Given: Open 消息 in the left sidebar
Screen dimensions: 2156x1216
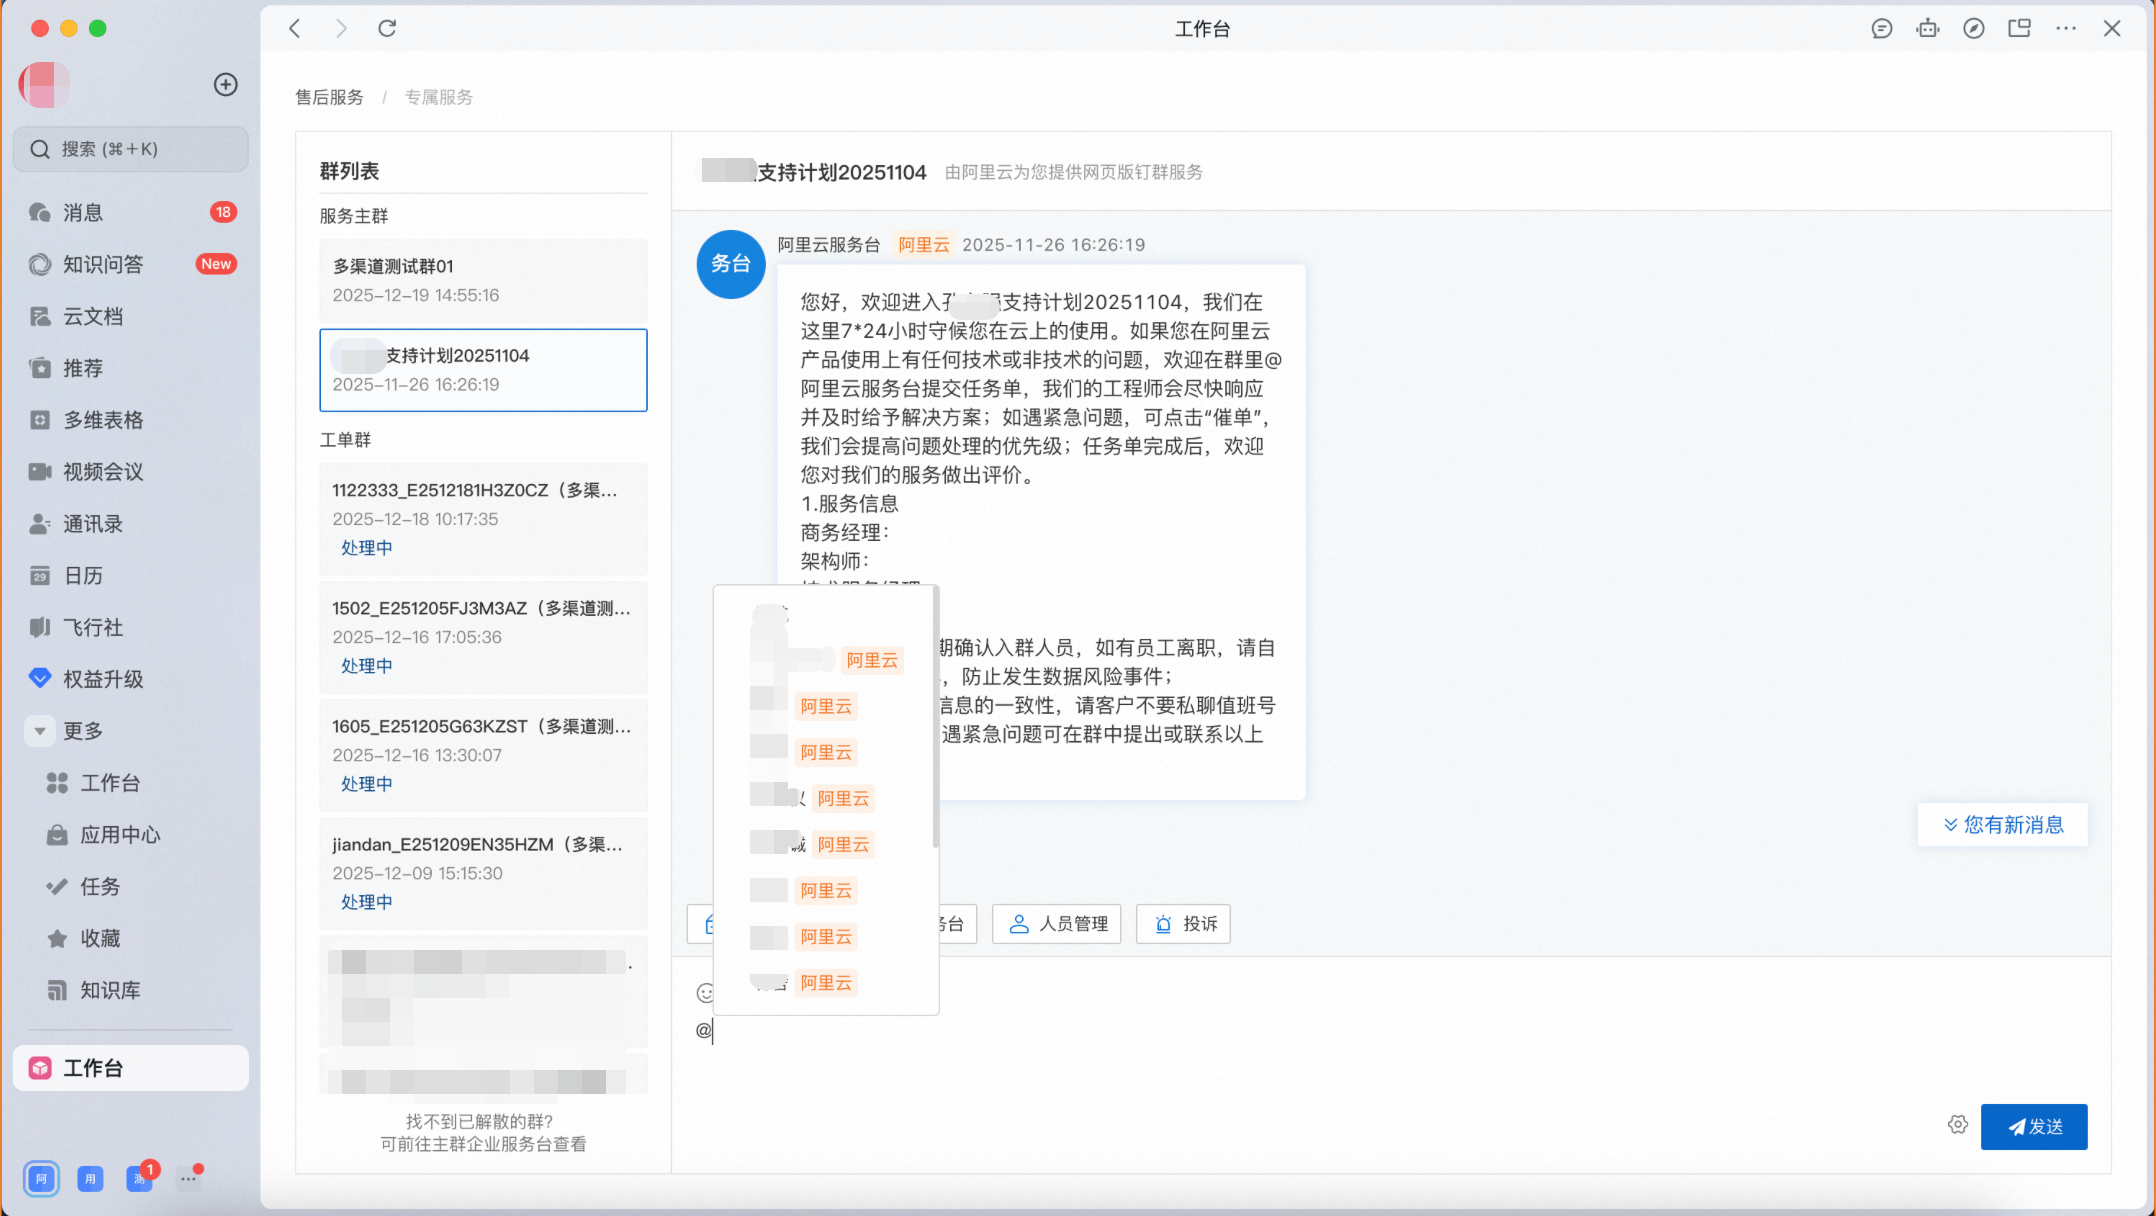Looking at the screenshot, I should click(83, 213).
